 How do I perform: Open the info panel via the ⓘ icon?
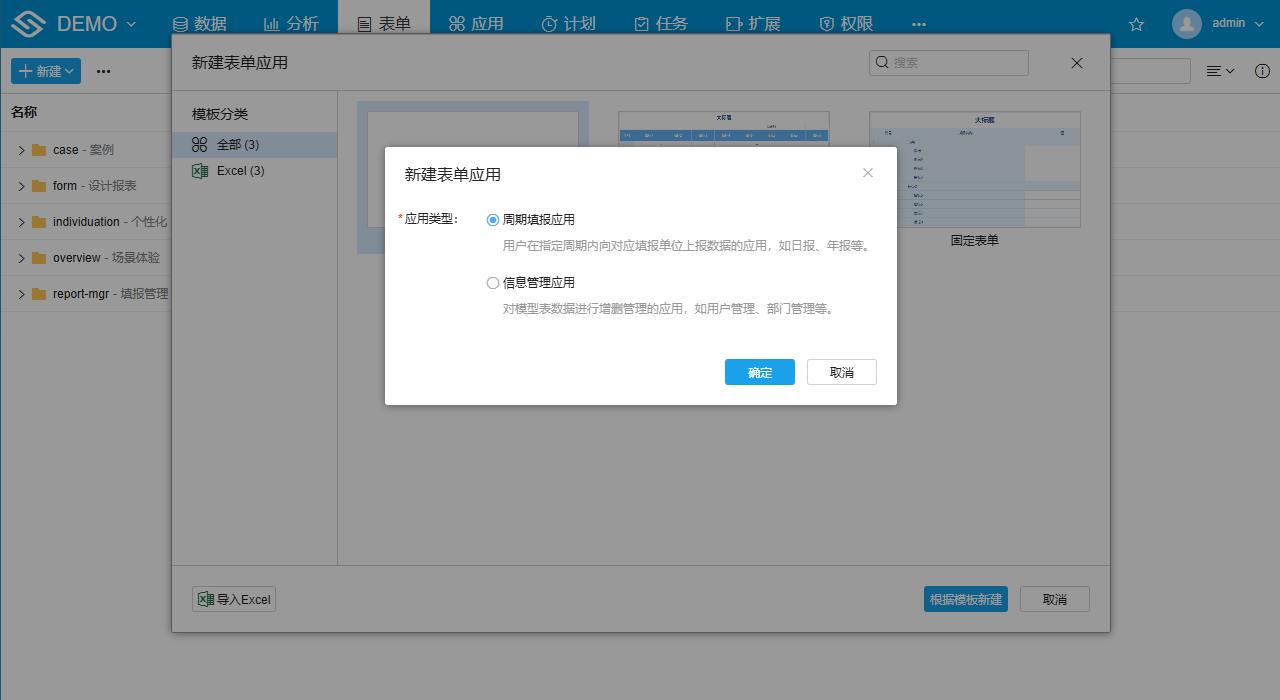tap(1262, 71)
